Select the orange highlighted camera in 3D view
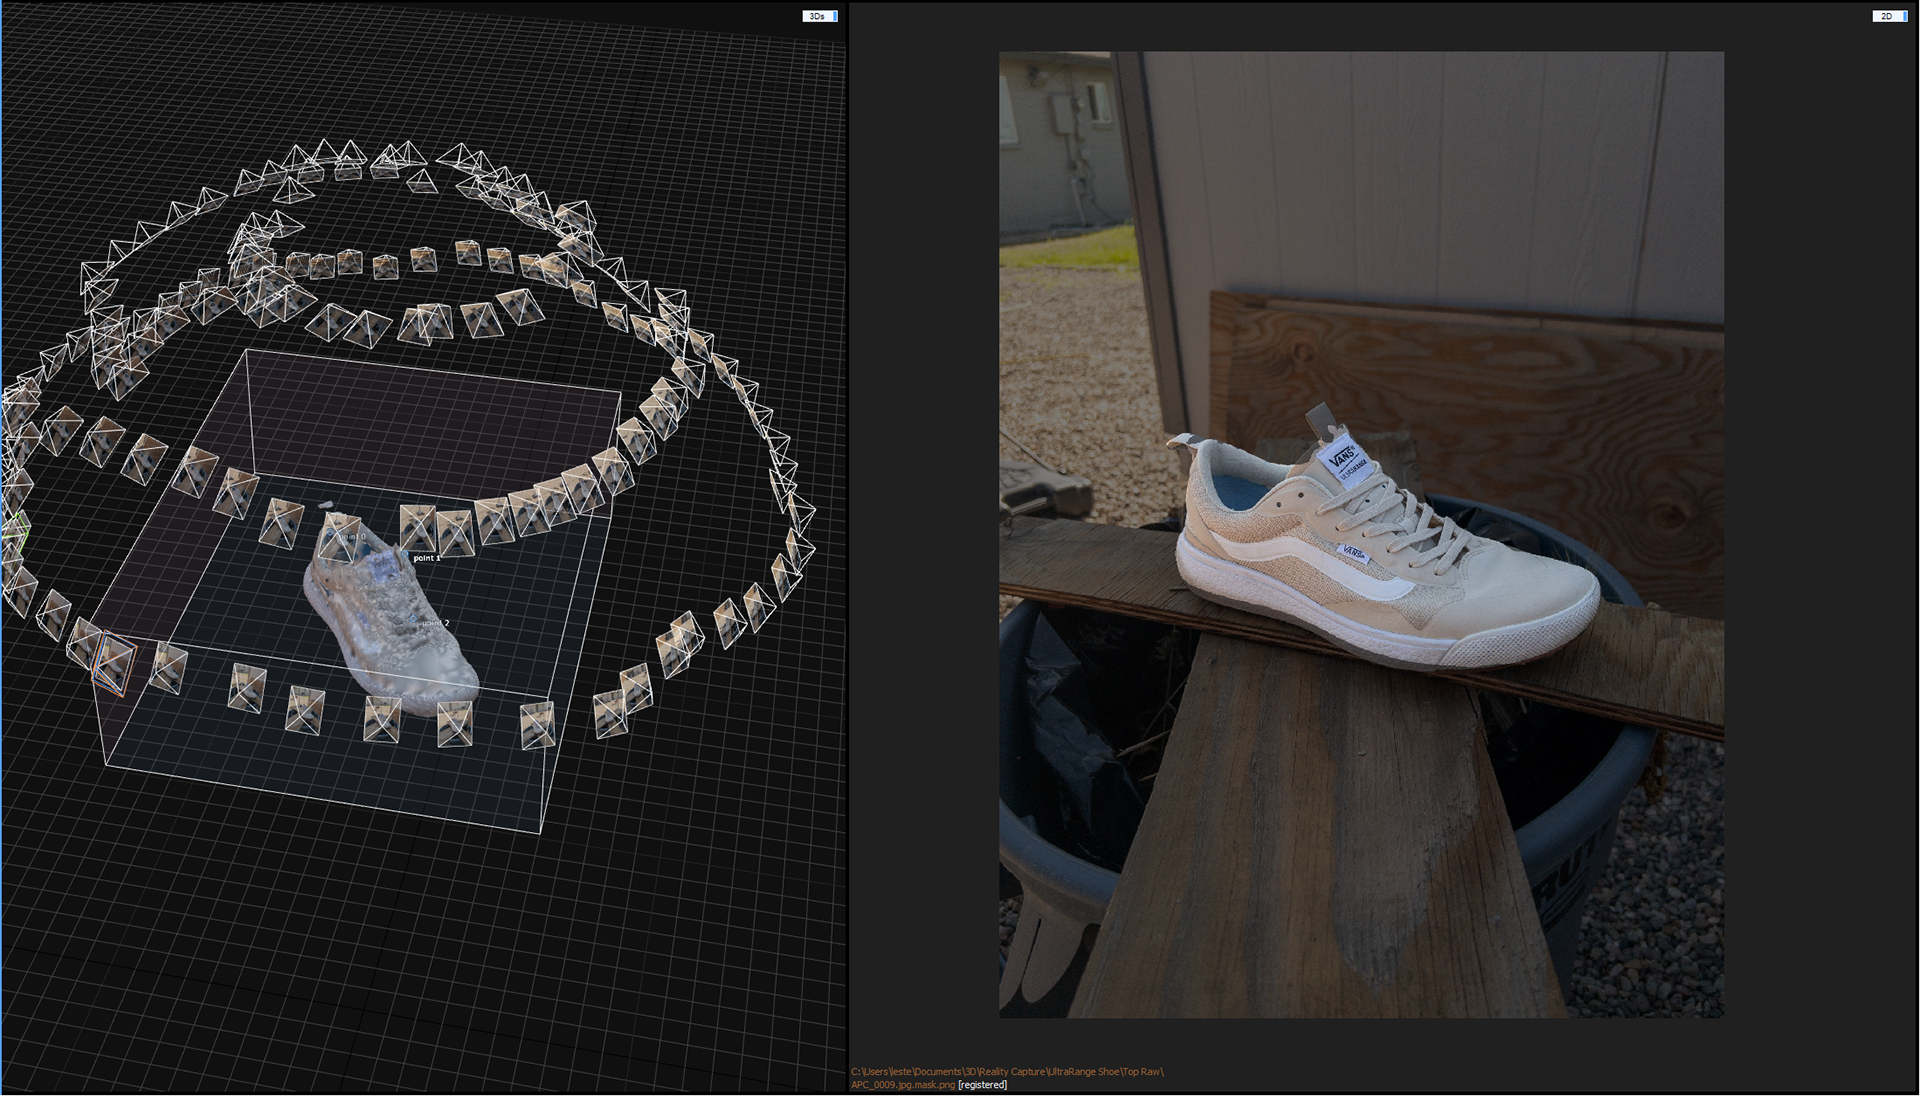Viewport: 1920px width, 1096px height. coord(113,662)
